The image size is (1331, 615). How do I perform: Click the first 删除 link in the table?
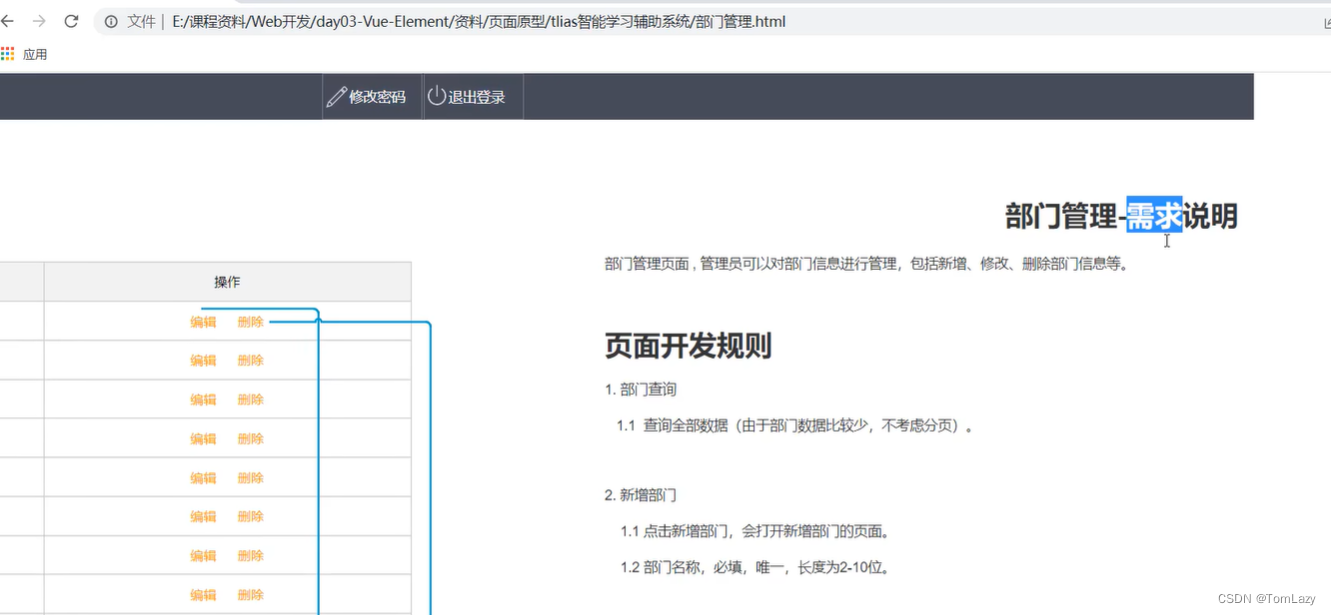(250, 321)
